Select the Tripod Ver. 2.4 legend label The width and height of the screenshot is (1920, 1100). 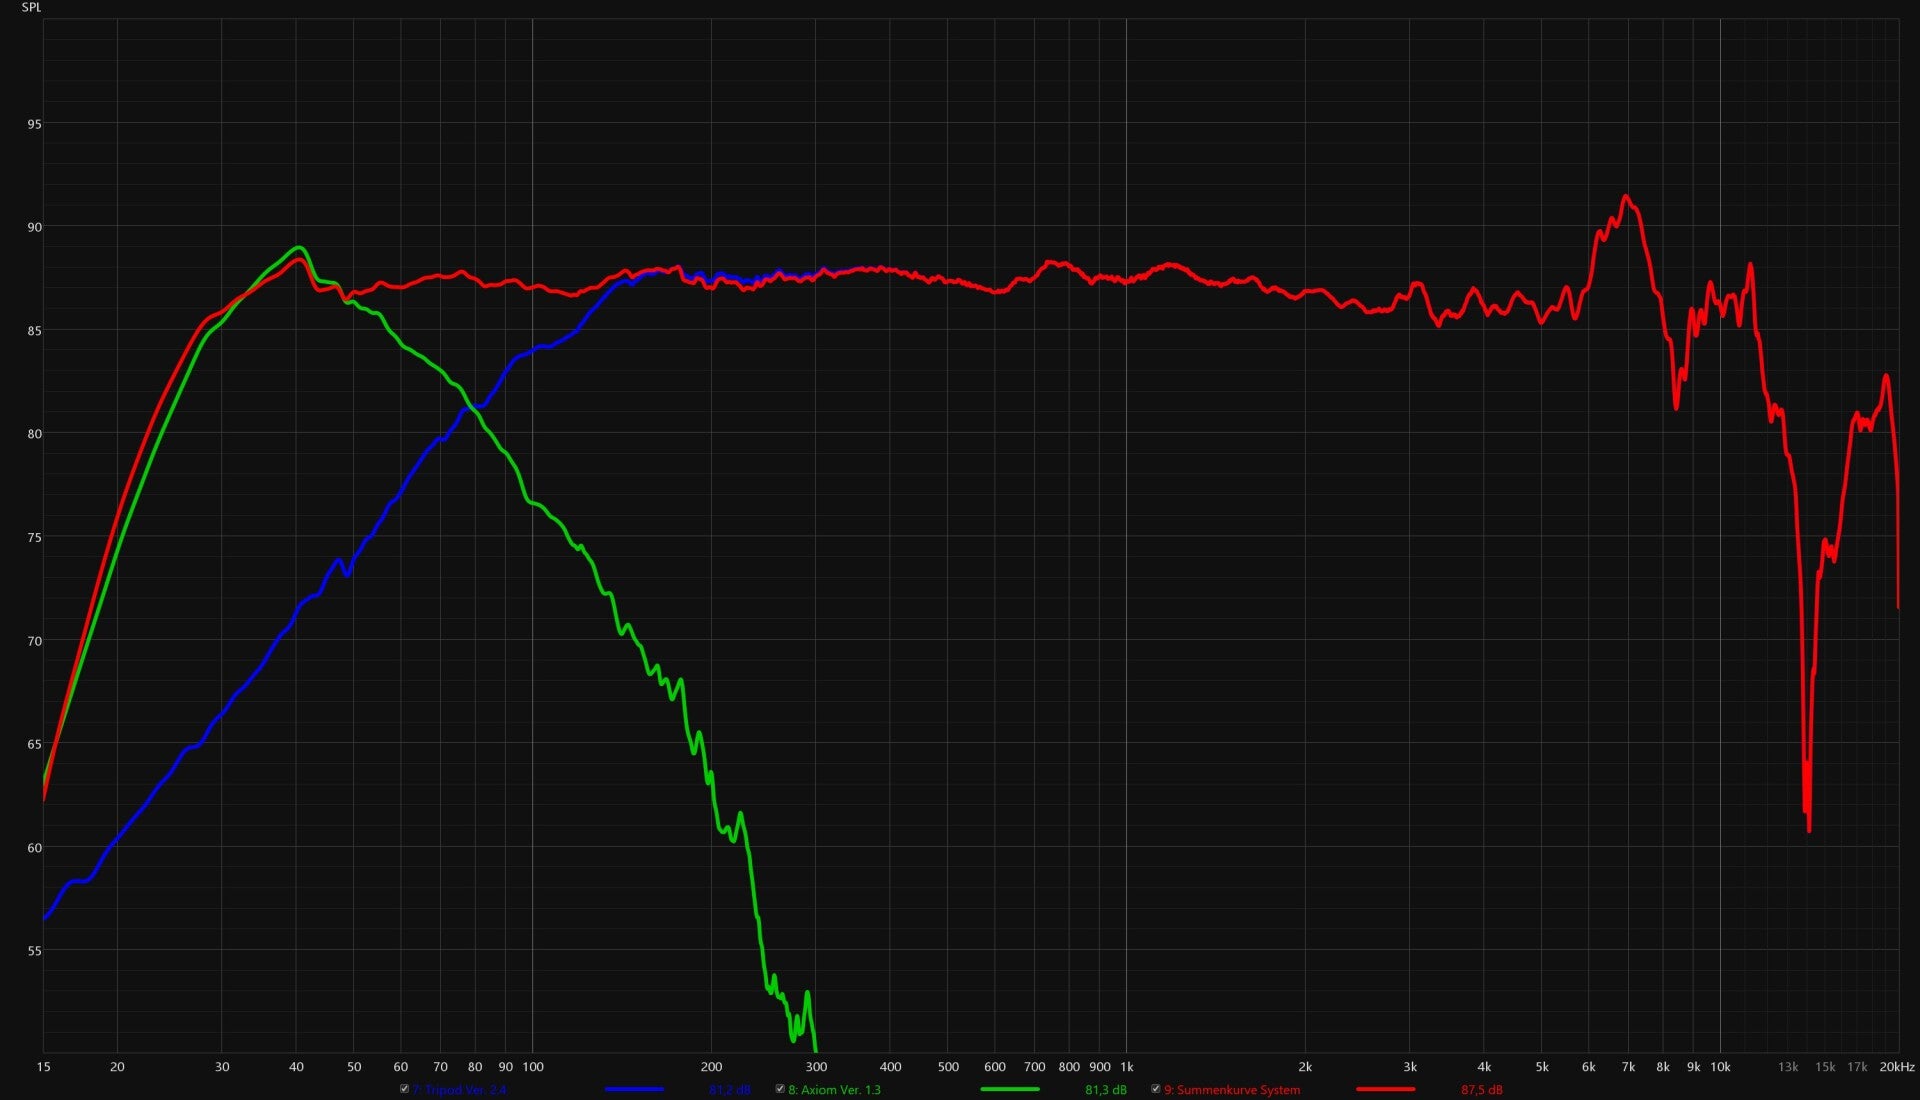point(459,1090)
